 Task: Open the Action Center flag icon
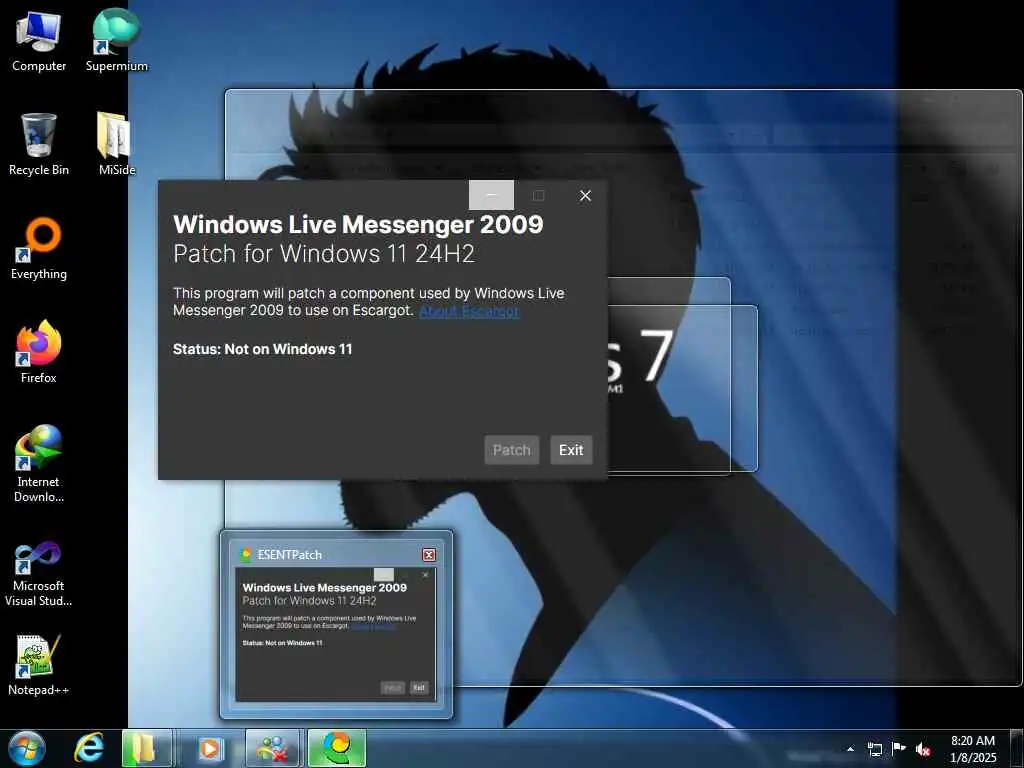coord(899,749)
